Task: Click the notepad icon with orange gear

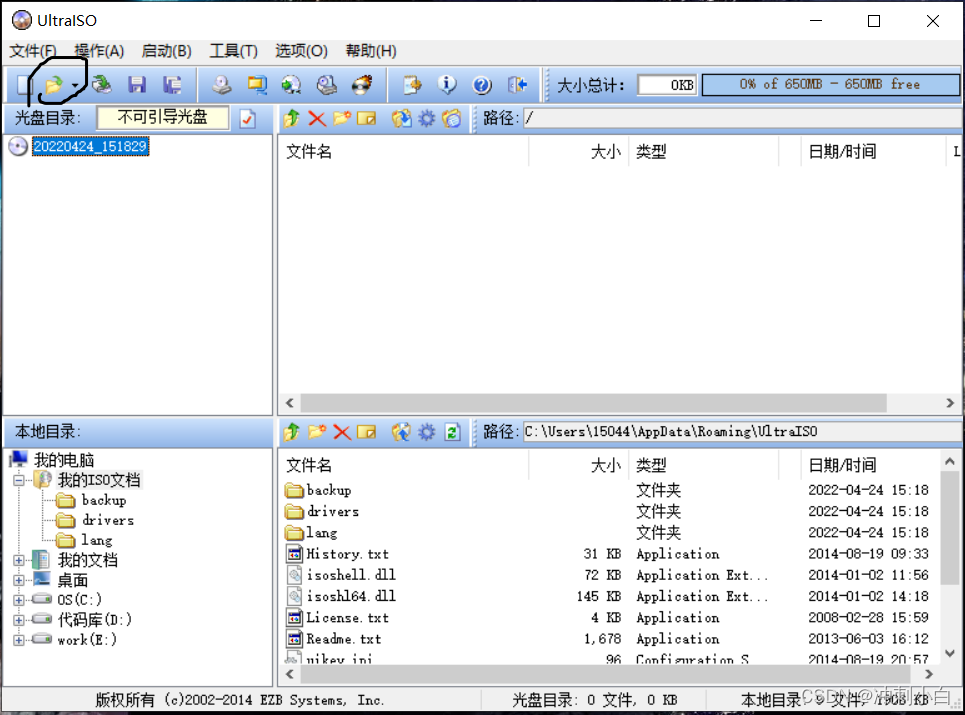Action: click(412, 85)
